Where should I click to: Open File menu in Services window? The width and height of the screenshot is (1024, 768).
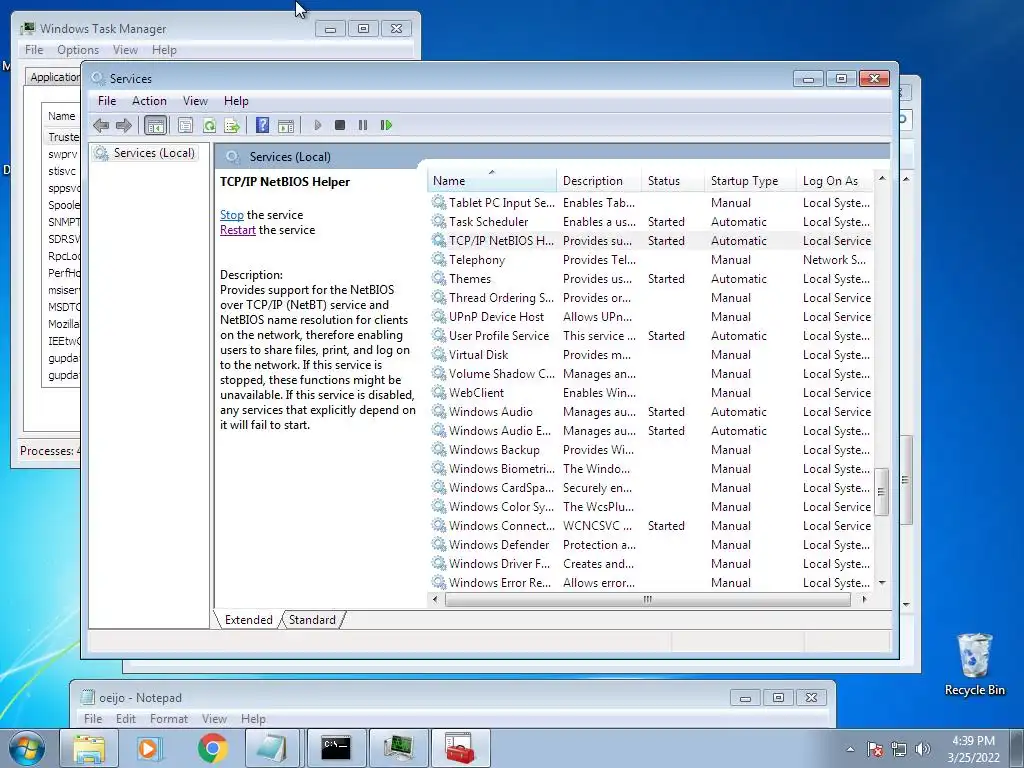(x=107, y=101)
